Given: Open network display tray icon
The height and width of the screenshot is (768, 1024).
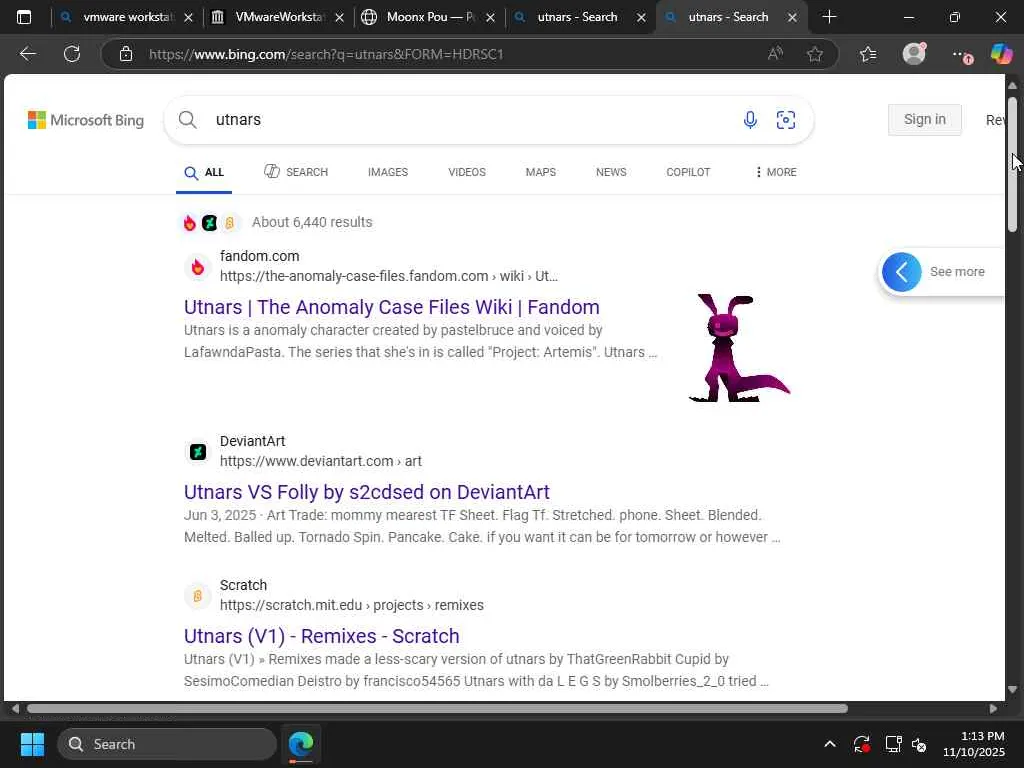Looking at the screenshot, I should 893,744.
